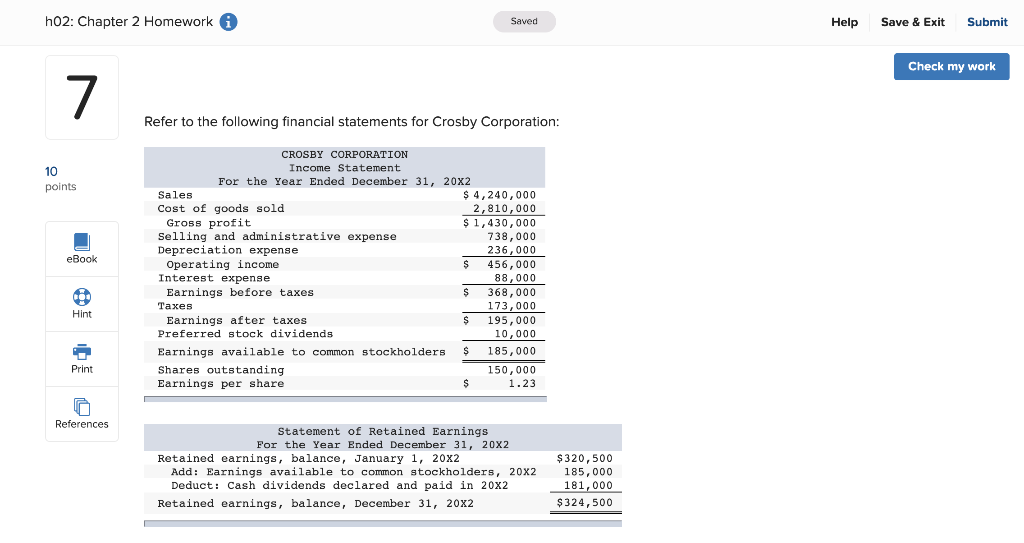Click the Submit link
1024x543 pixels.
tap(987, 22)
